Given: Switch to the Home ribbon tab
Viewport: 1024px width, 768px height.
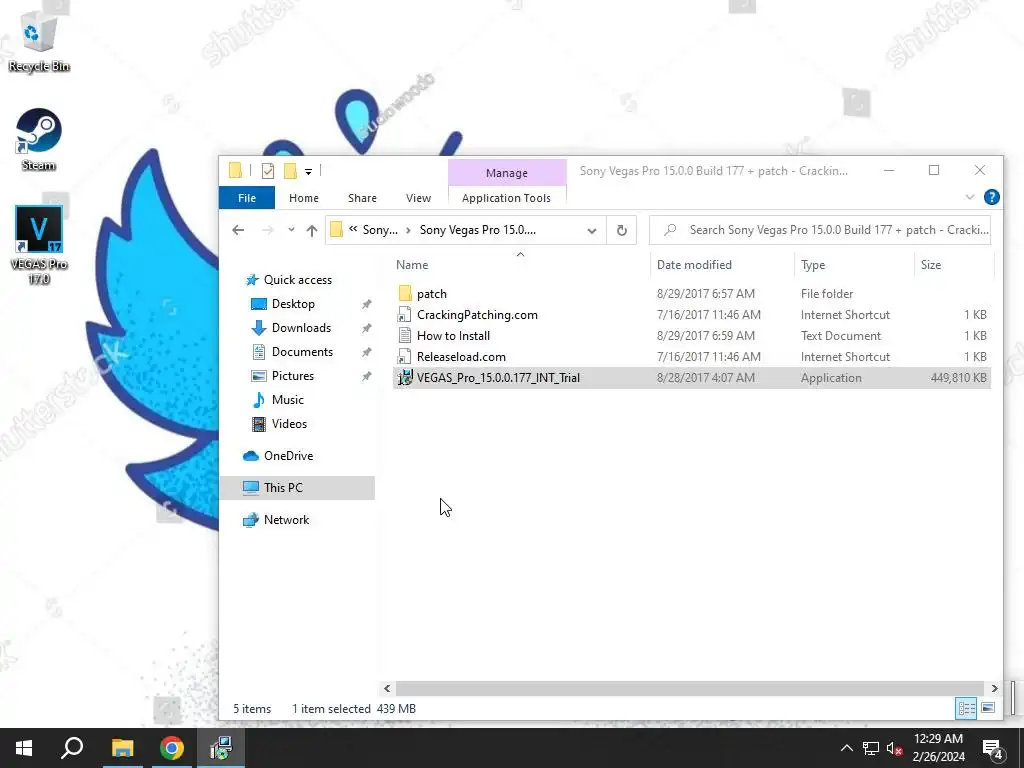Looking at the screenshot, I should click(304, 198).
